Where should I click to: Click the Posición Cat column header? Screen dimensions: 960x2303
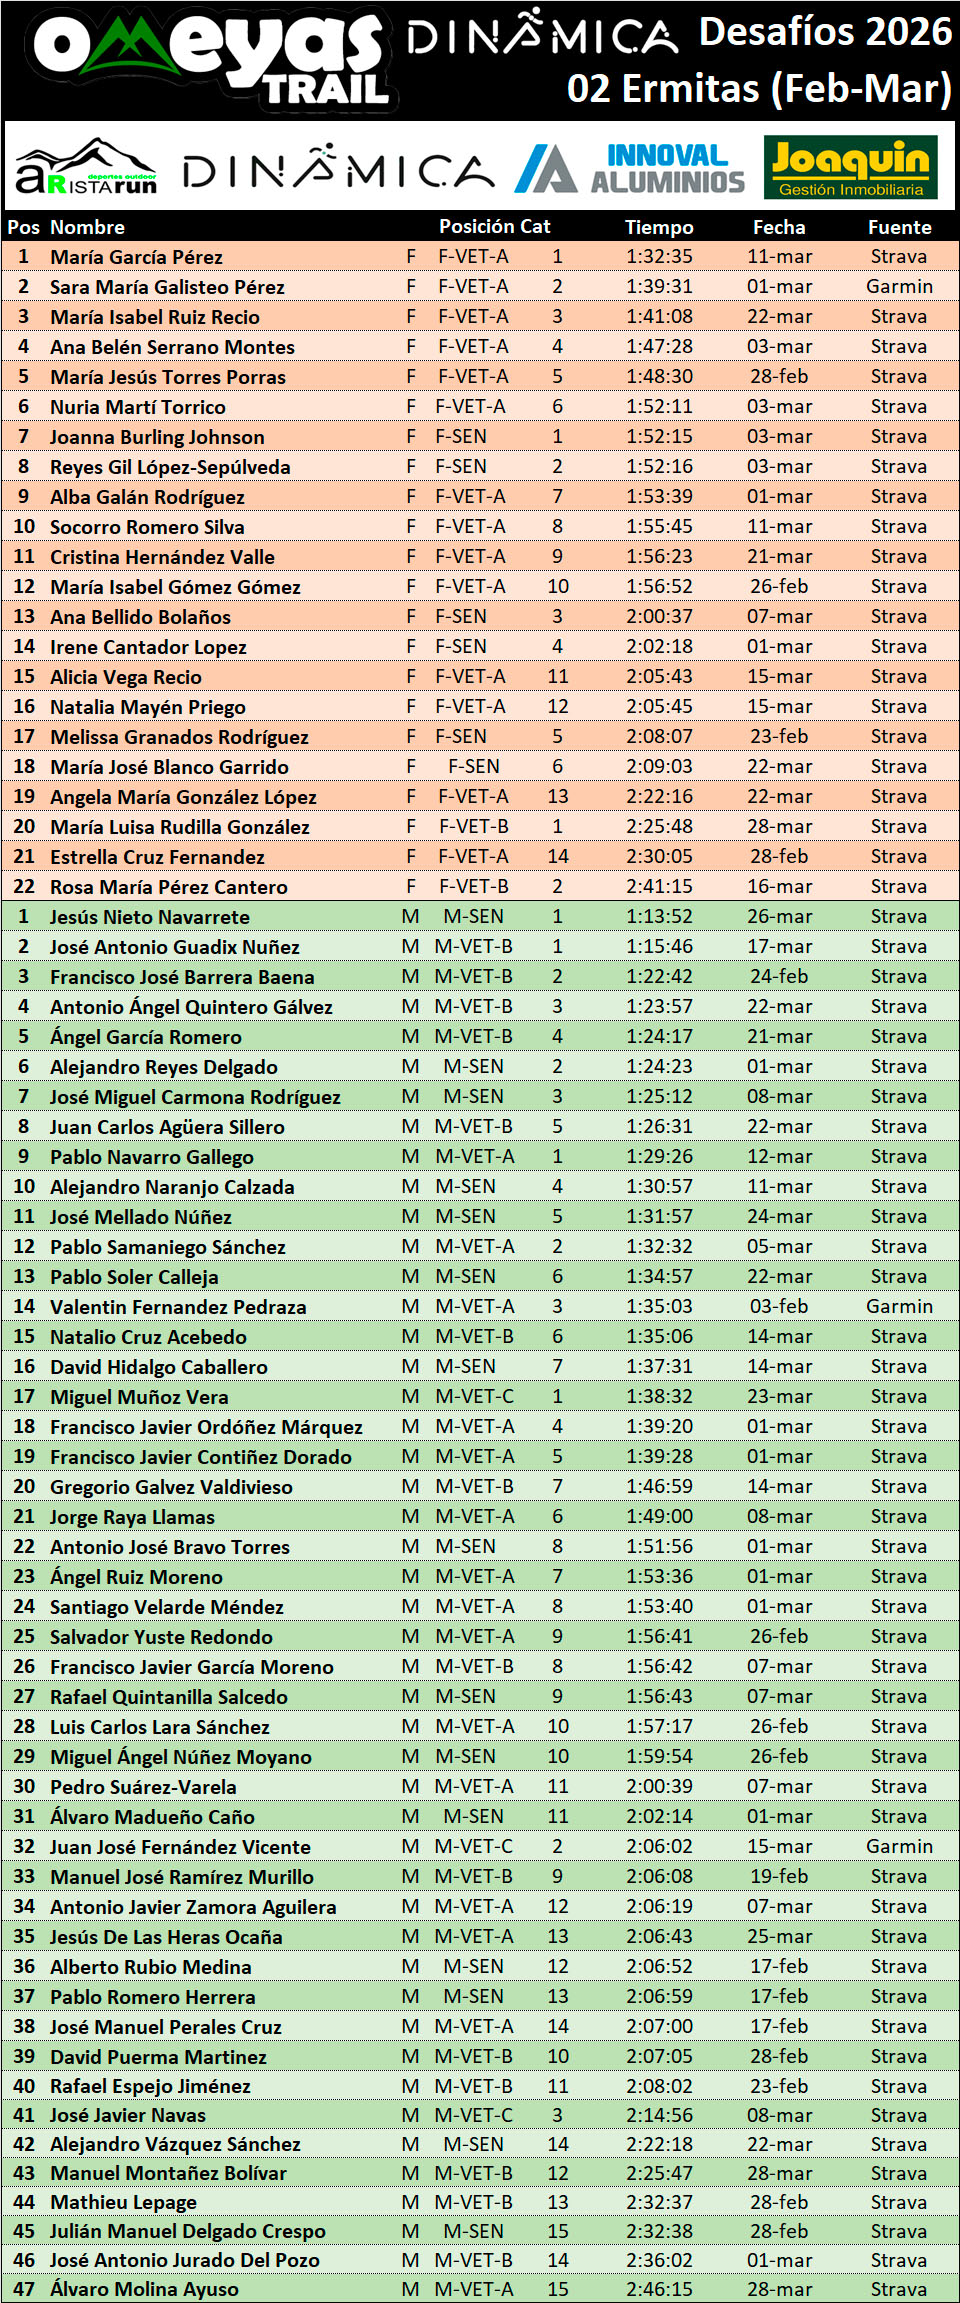pyautogui.click(x=494, y=226)
